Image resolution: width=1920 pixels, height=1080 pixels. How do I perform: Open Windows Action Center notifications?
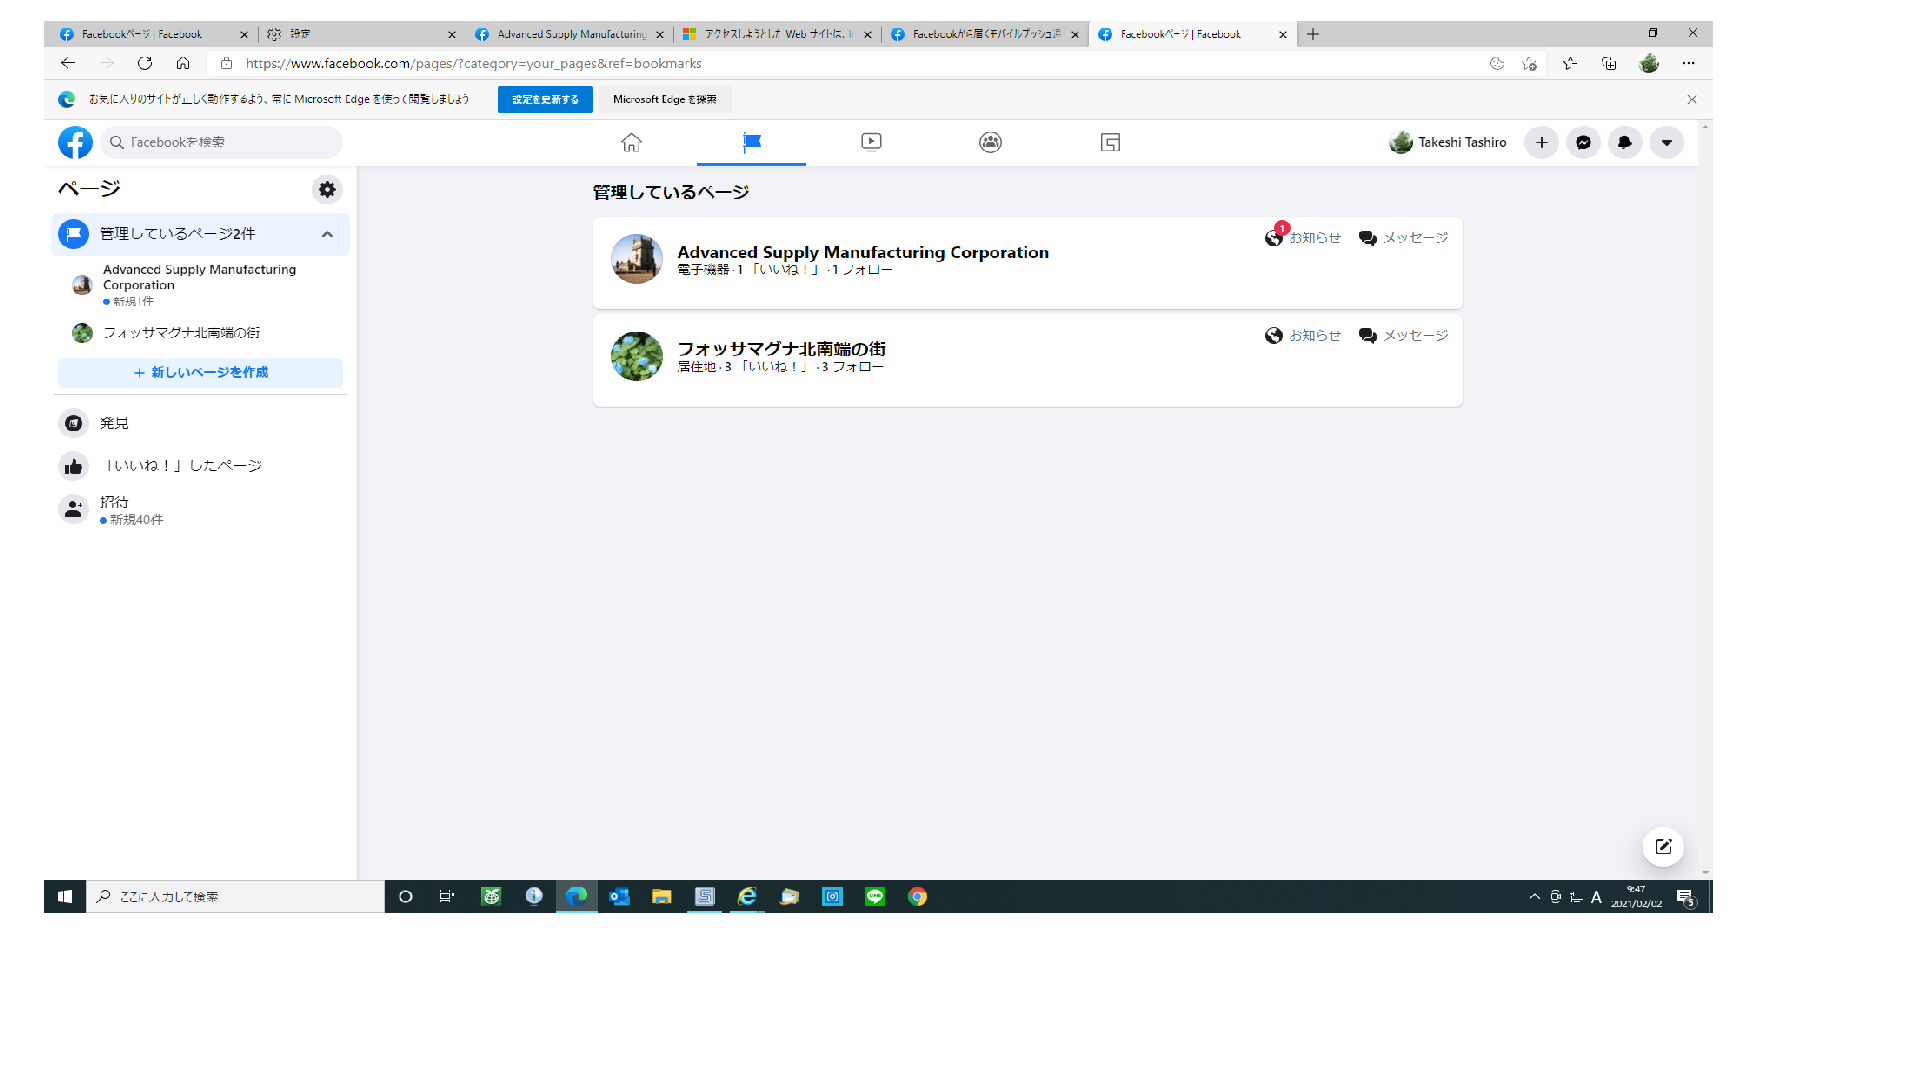[x=1686, y=897]
